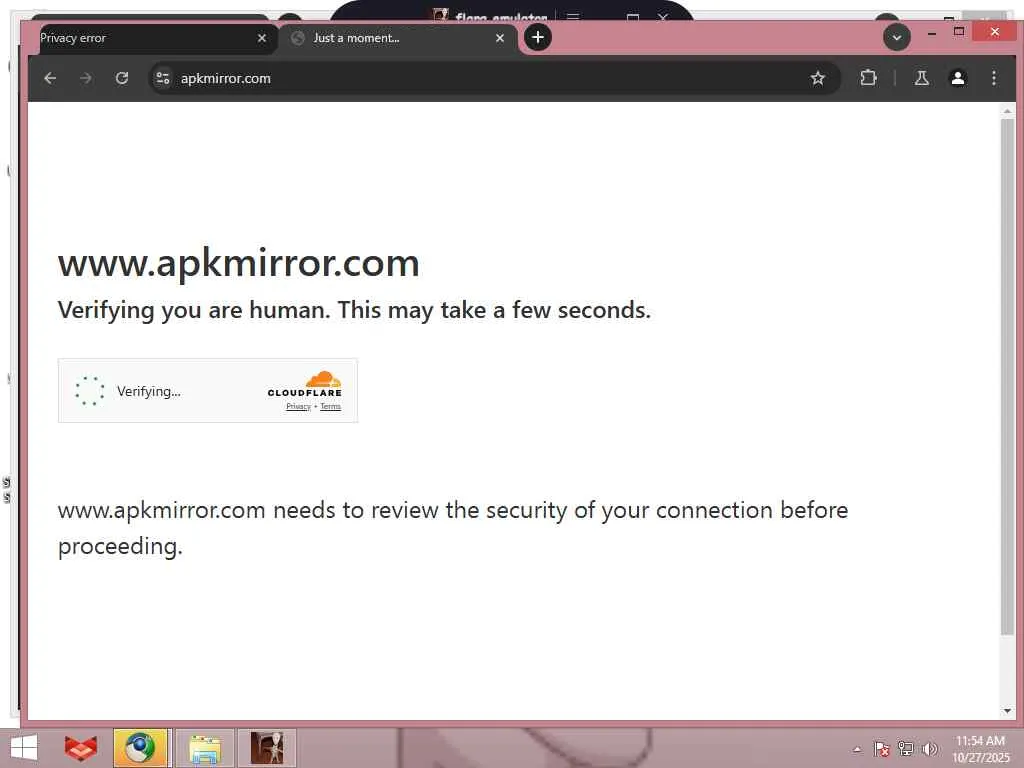Select the Chrome browser taskbar icon
Image resolution: width=1024 pixels, height=768 pixels.
141,748
